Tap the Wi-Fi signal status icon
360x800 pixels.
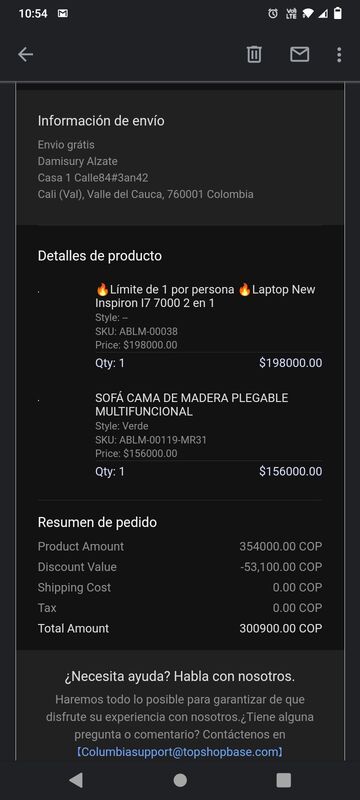pyautogui.click(x=307, y=14)
